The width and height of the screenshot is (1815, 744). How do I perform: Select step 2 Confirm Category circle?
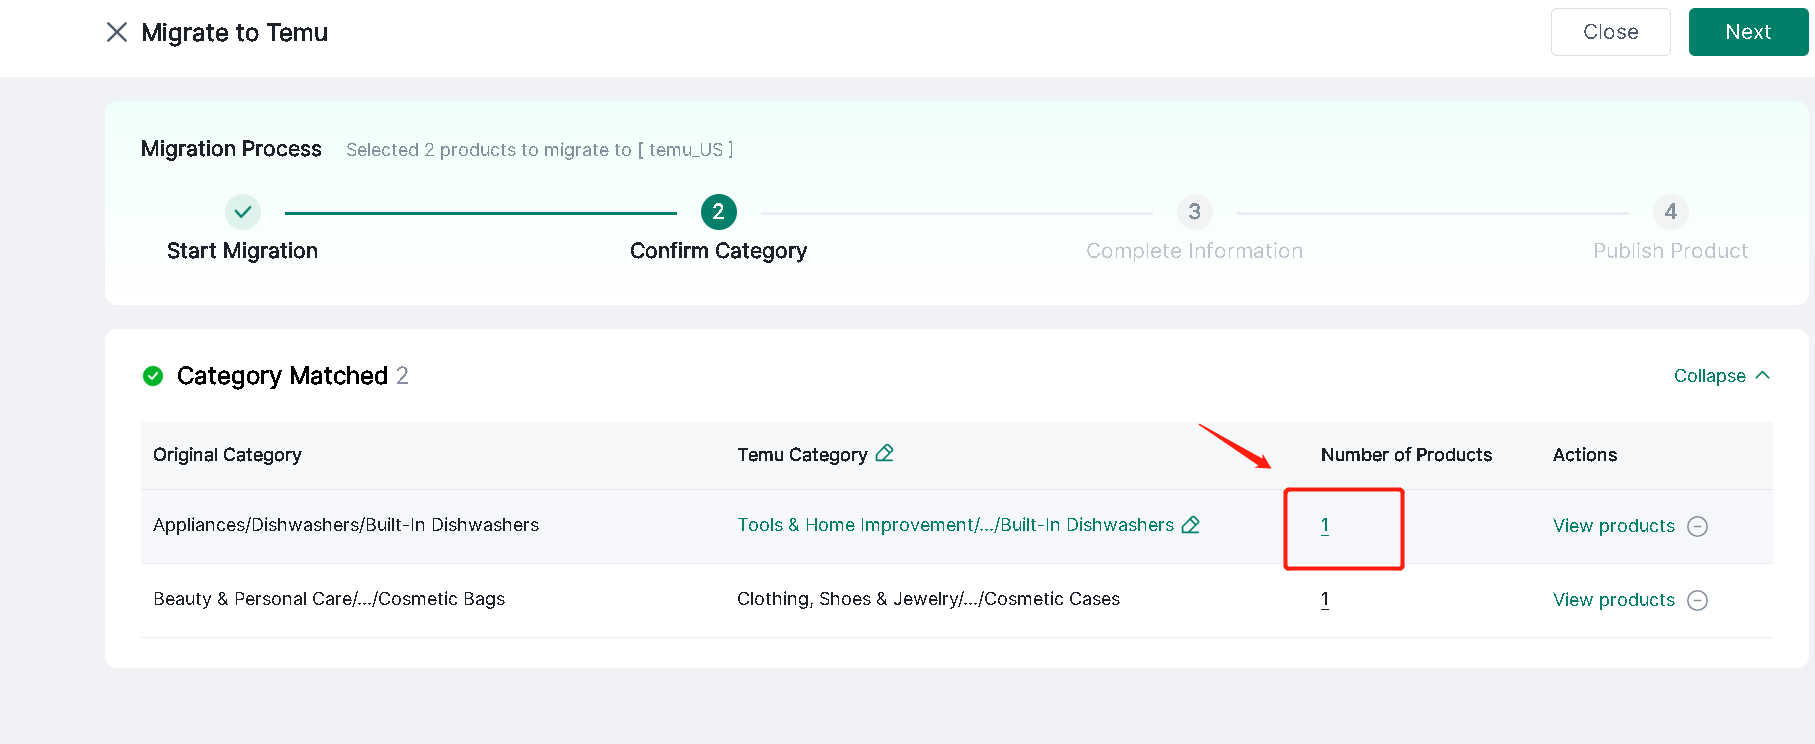[x=719, y=212]
